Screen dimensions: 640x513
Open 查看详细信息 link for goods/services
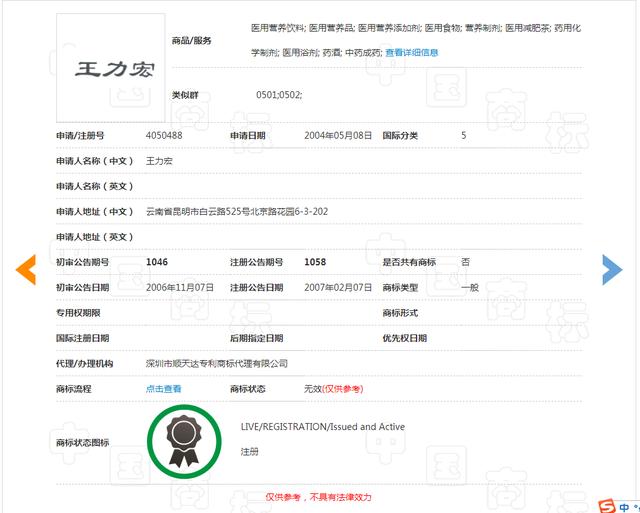tap(411, 53)
